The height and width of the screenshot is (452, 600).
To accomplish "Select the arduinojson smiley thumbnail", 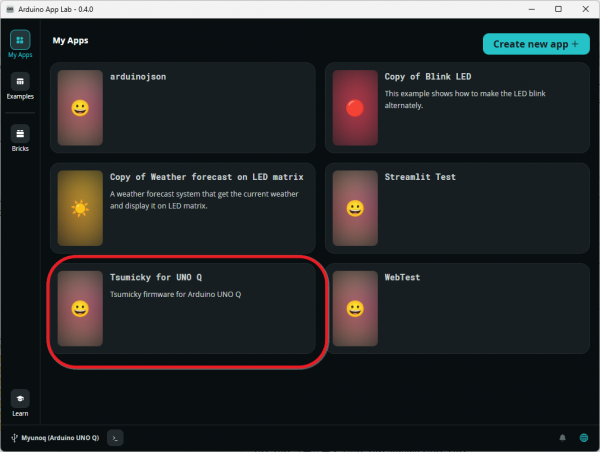I will [80, 108].
